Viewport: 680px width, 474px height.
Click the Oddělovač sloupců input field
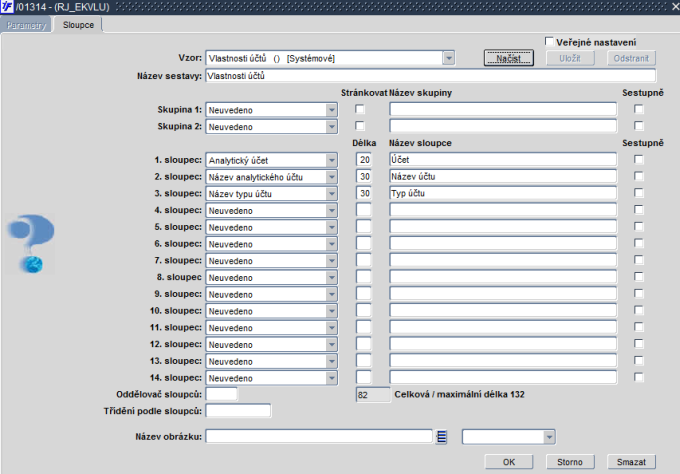tap(221, 394)
